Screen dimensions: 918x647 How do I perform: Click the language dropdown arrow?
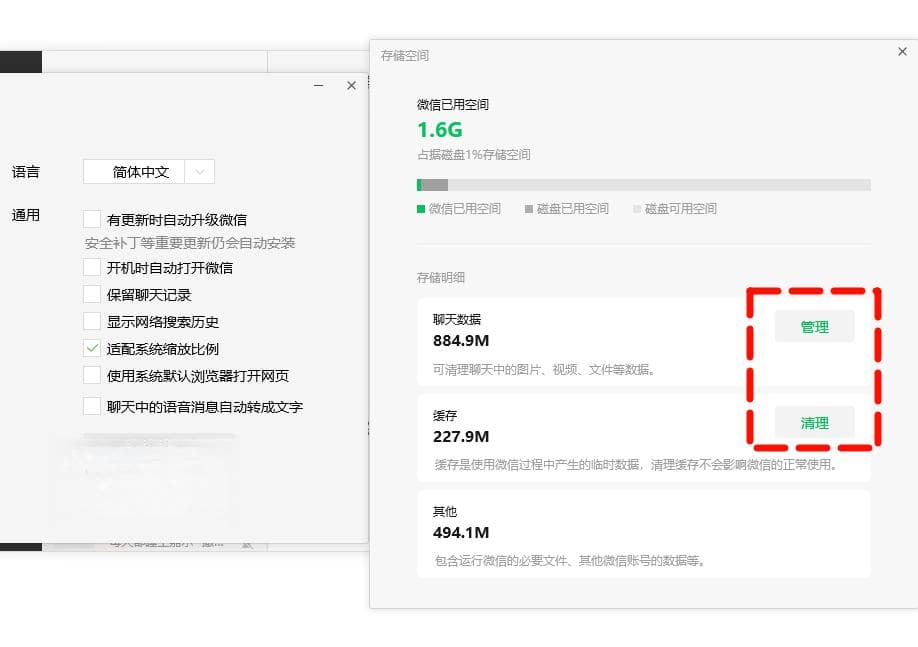200,172
